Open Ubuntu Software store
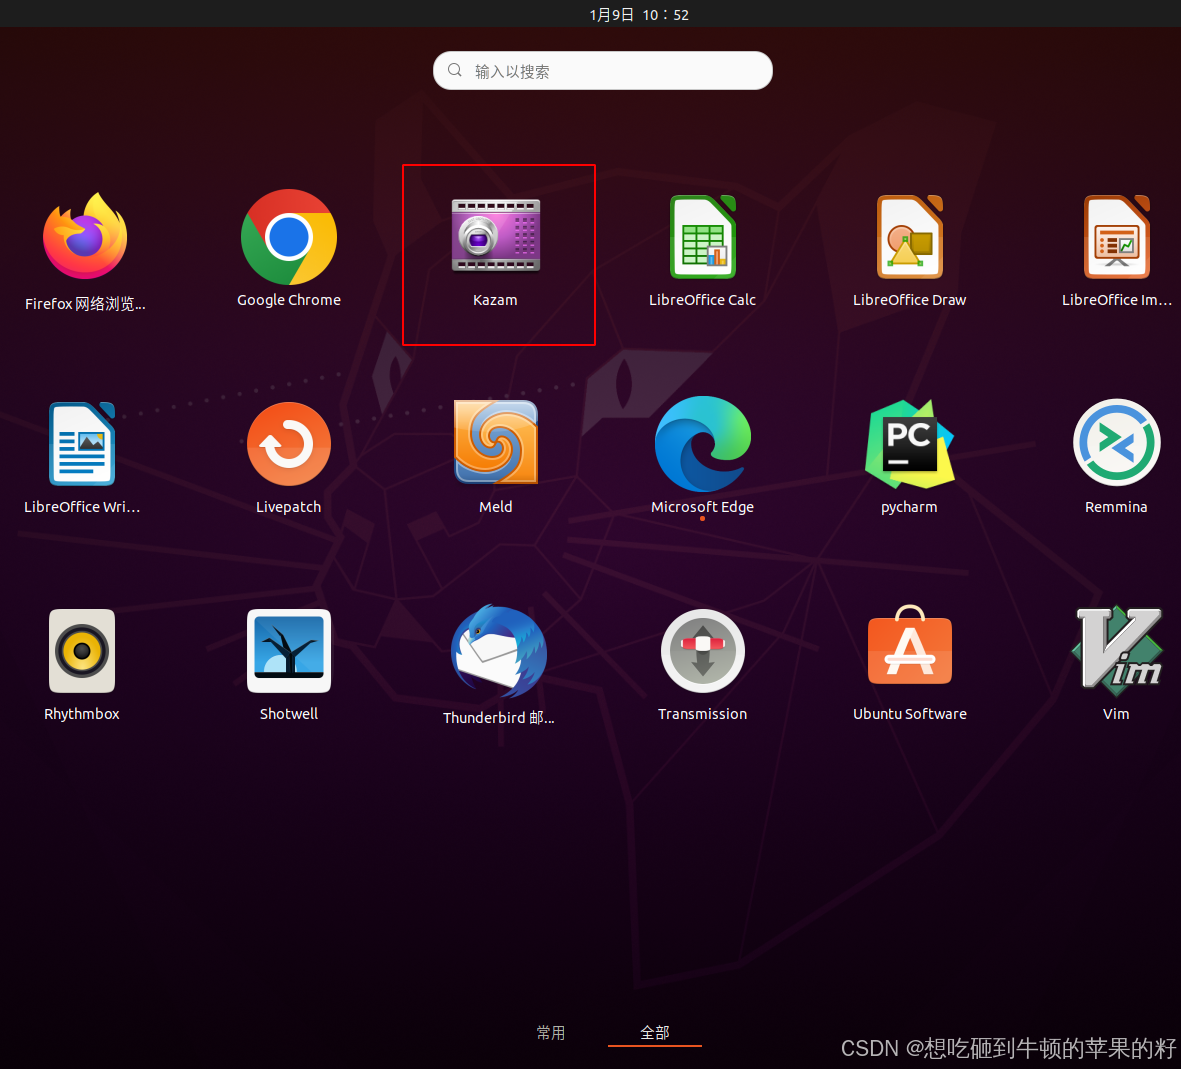Viewport: 1181px width, 1069px height. 910,646
